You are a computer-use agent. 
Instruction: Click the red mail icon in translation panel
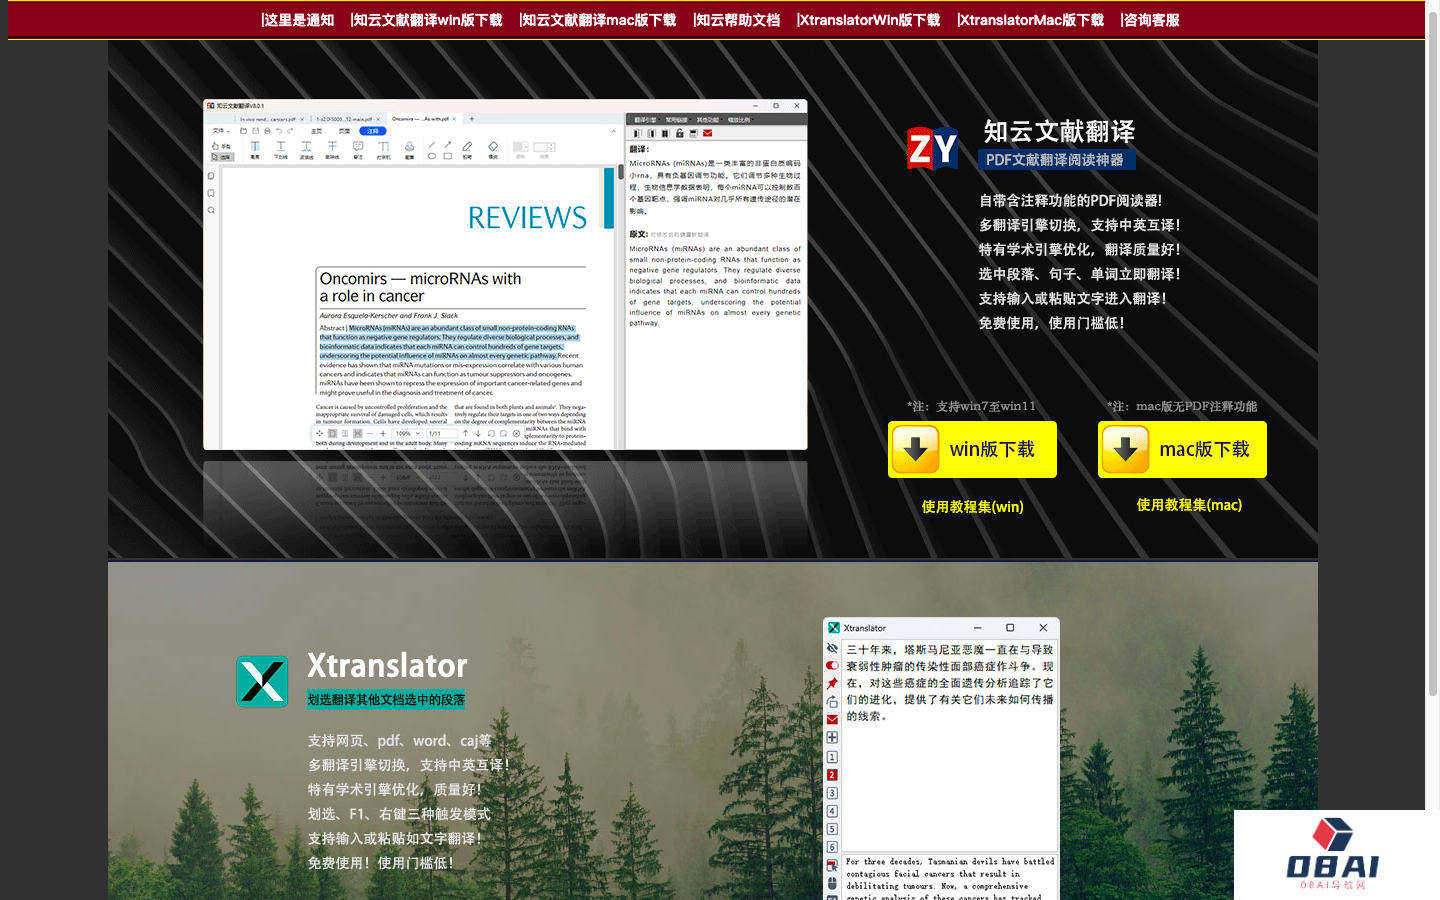pos(707,133)
